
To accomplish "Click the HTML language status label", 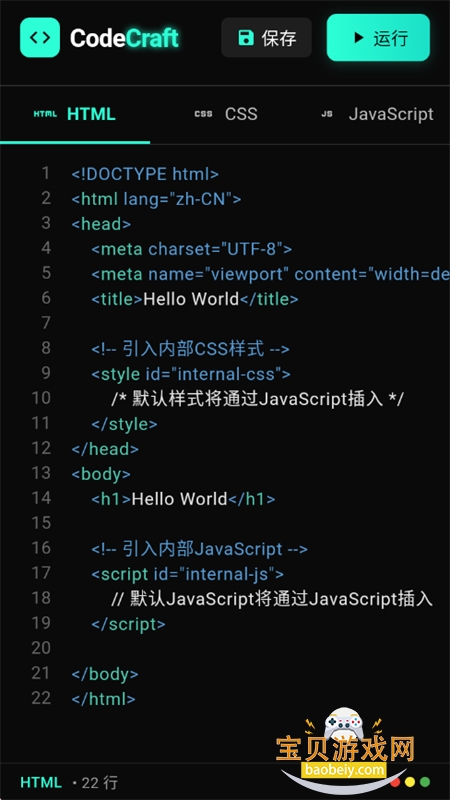I will [41, 782].
